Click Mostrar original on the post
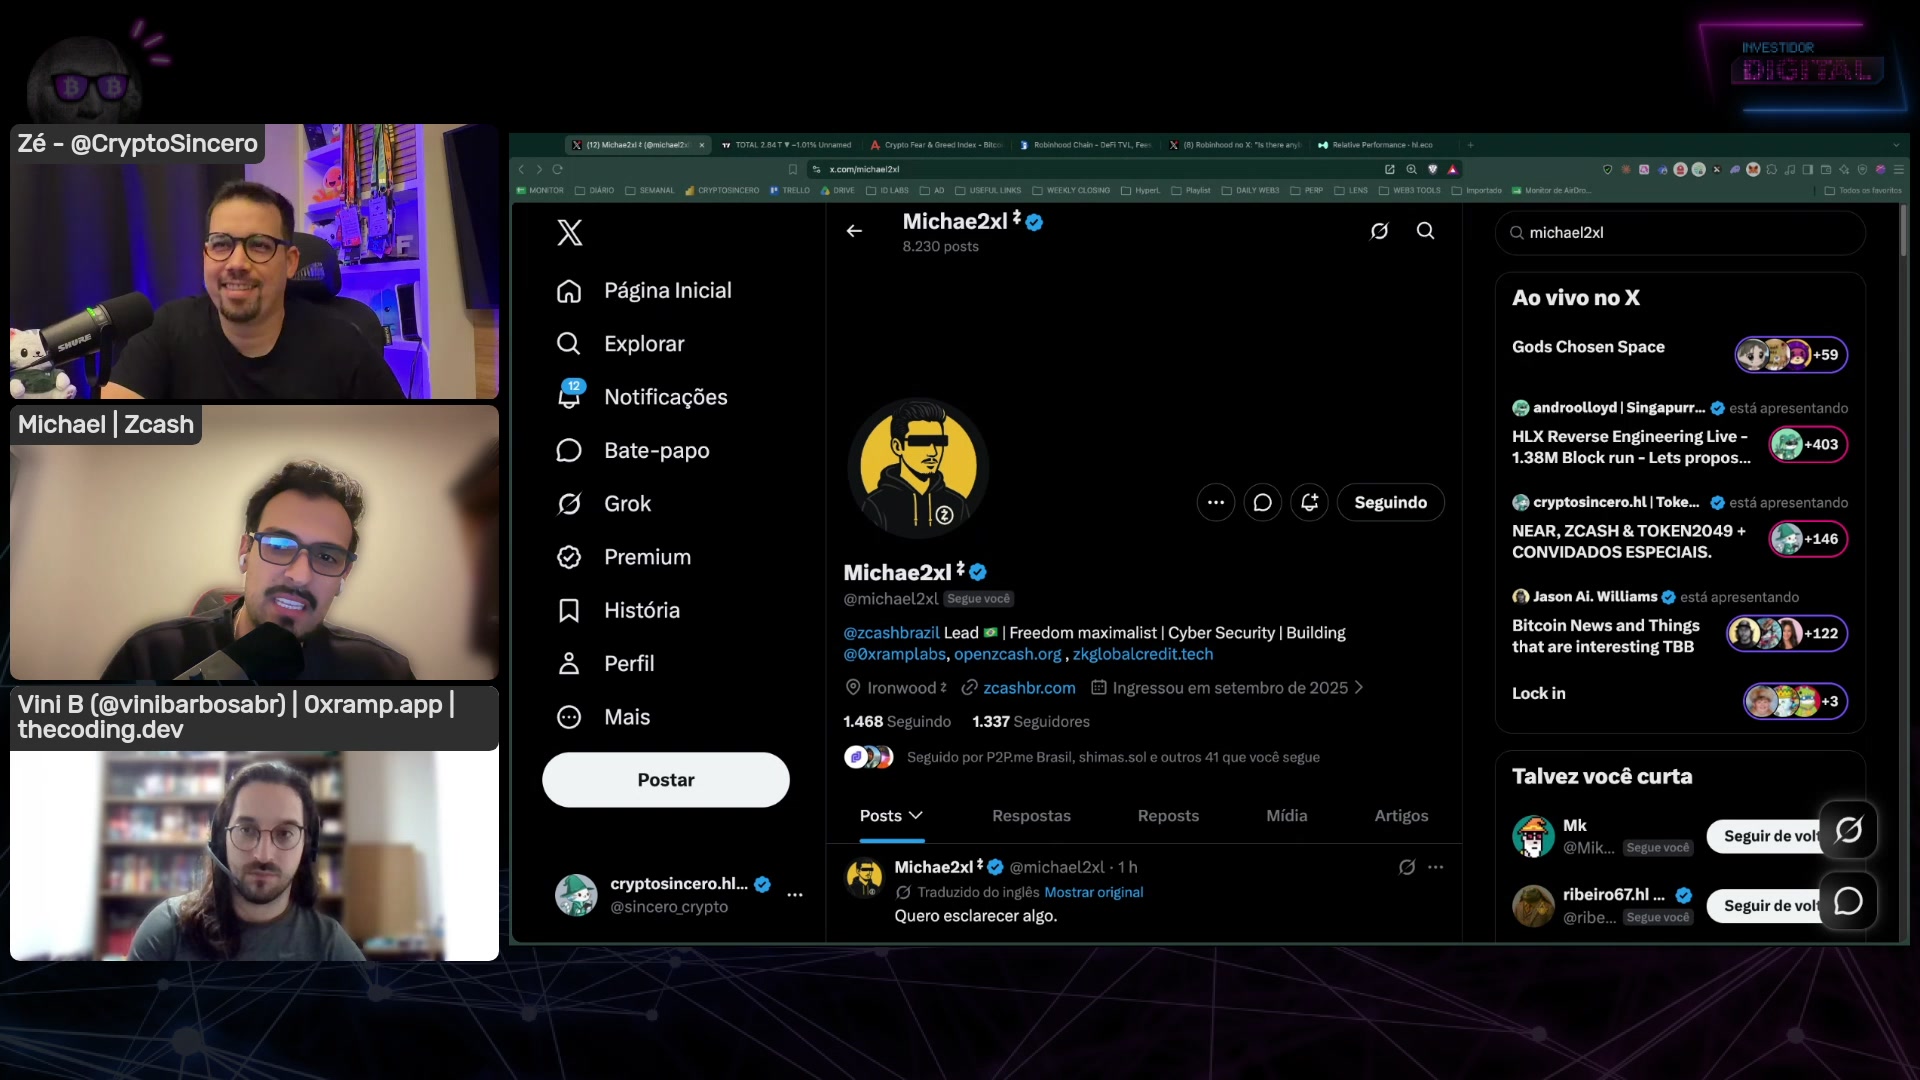The image size is (1920, 1080). pyautogui.click(x=1094, y=892)
